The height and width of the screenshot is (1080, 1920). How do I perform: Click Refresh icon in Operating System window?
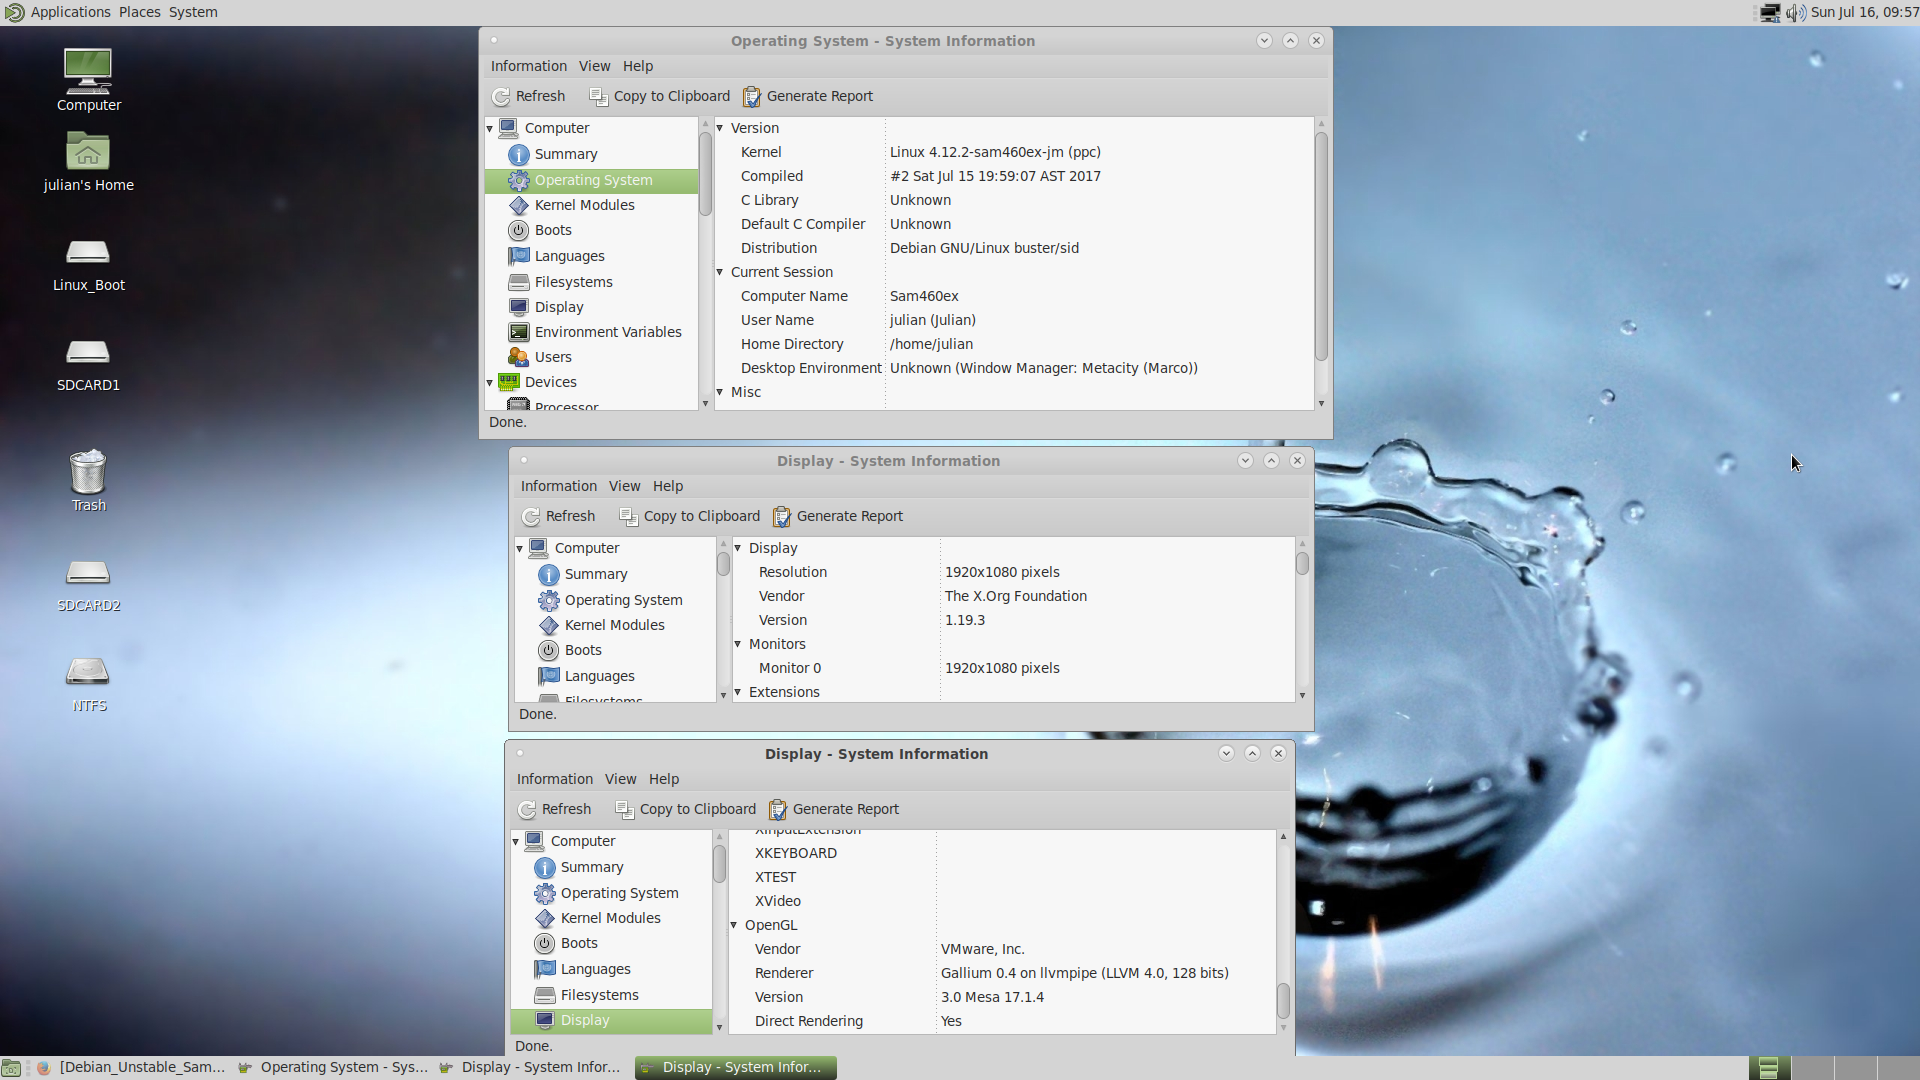tap(501, 97)
